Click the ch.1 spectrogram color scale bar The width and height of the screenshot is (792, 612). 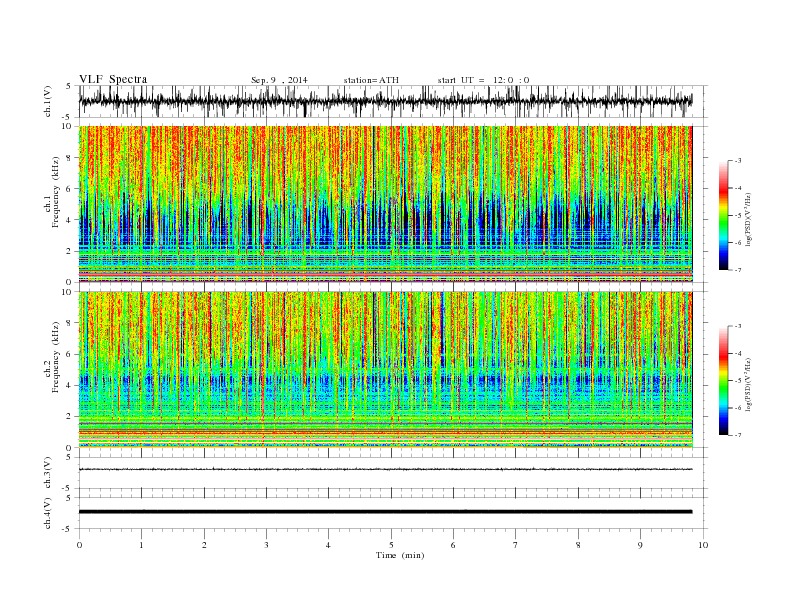click(724, 215)
